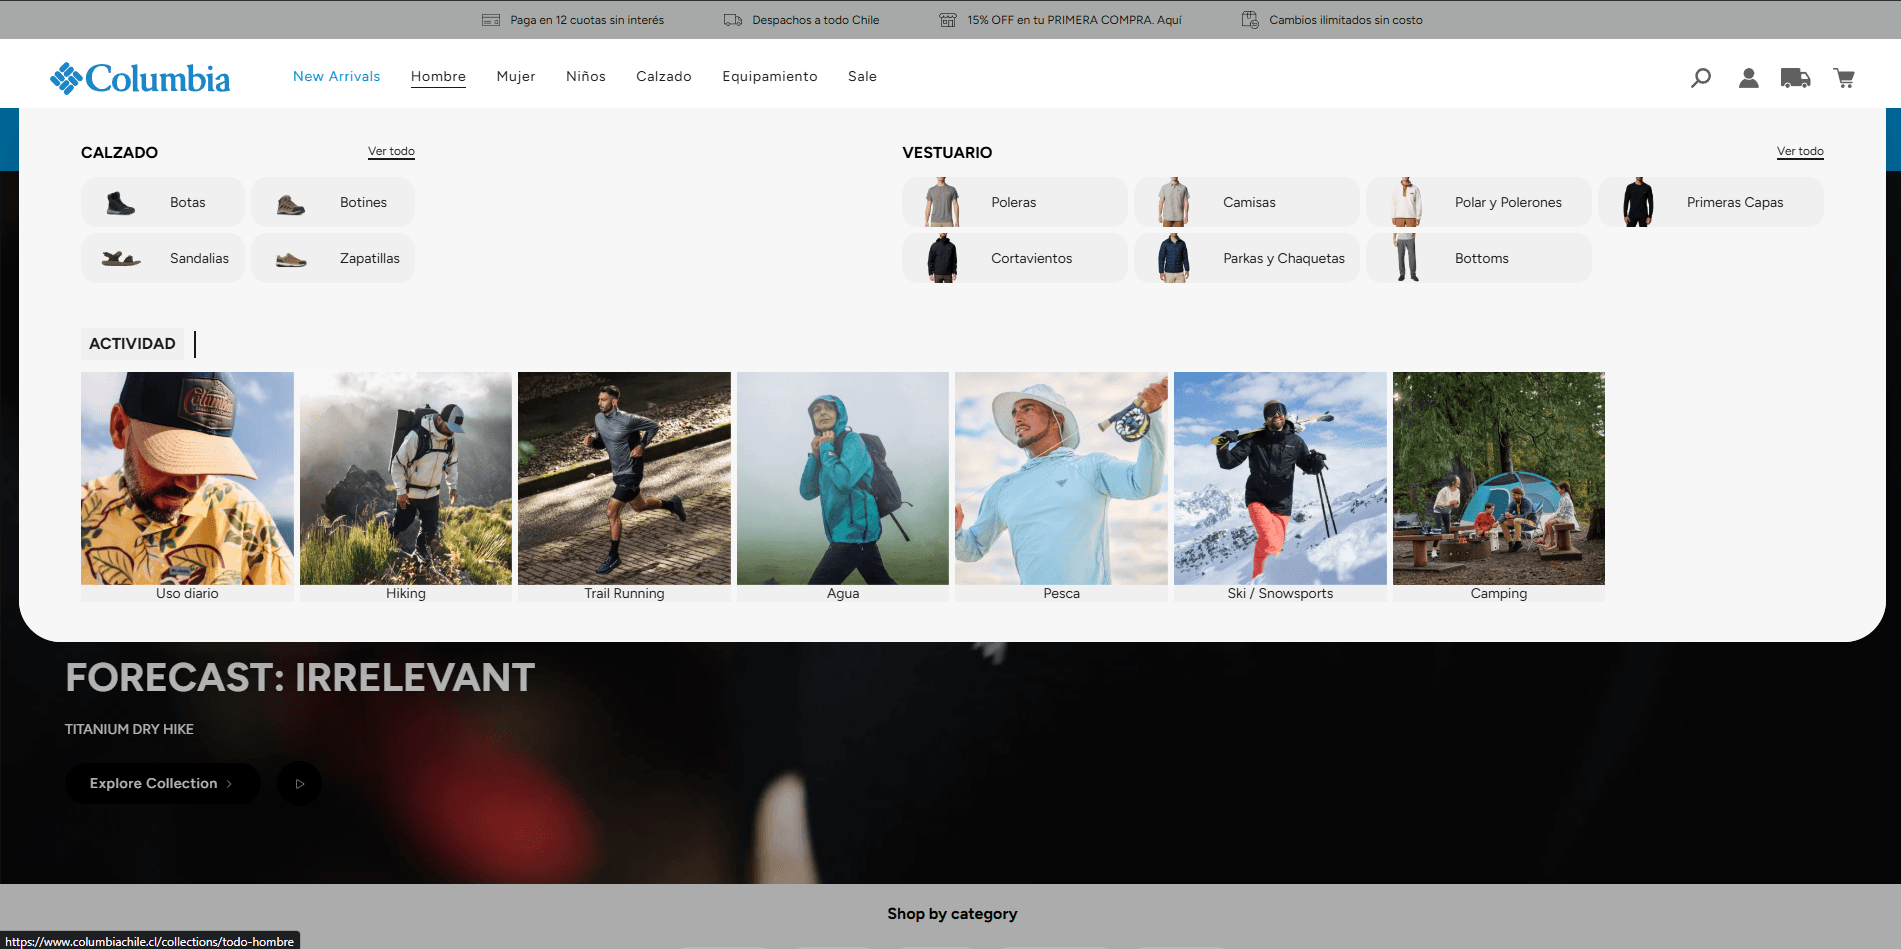1901x949 pixels.
Task: Click the Botas label
Action: tap(188, 203)
